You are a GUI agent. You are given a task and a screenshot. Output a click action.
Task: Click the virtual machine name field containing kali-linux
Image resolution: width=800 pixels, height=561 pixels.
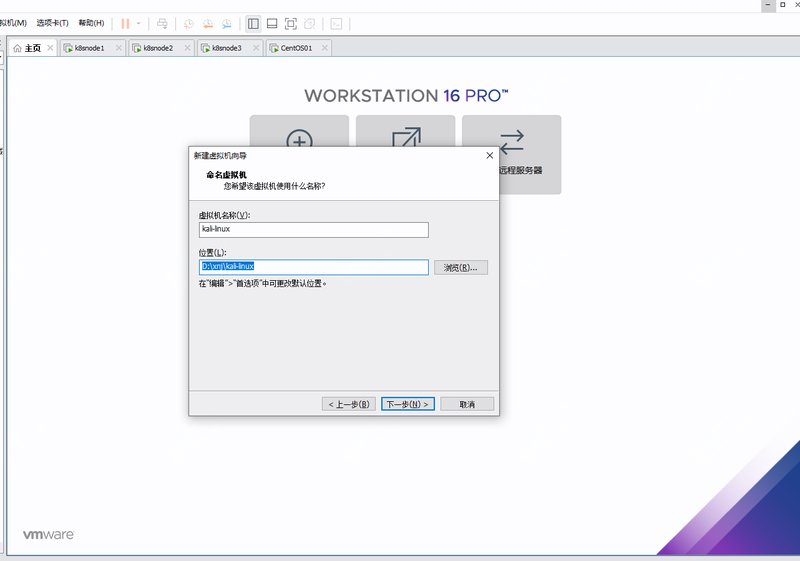(x=313, y=229)
